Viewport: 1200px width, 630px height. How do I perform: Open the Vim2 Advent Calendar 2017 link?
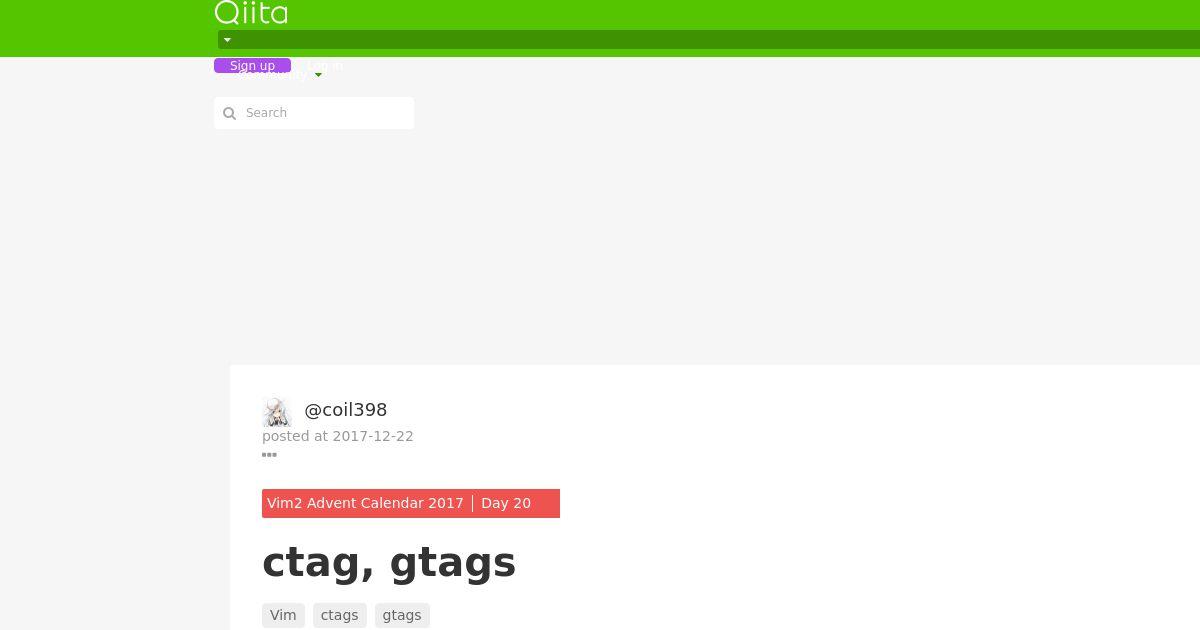click(x=365, y=503)
